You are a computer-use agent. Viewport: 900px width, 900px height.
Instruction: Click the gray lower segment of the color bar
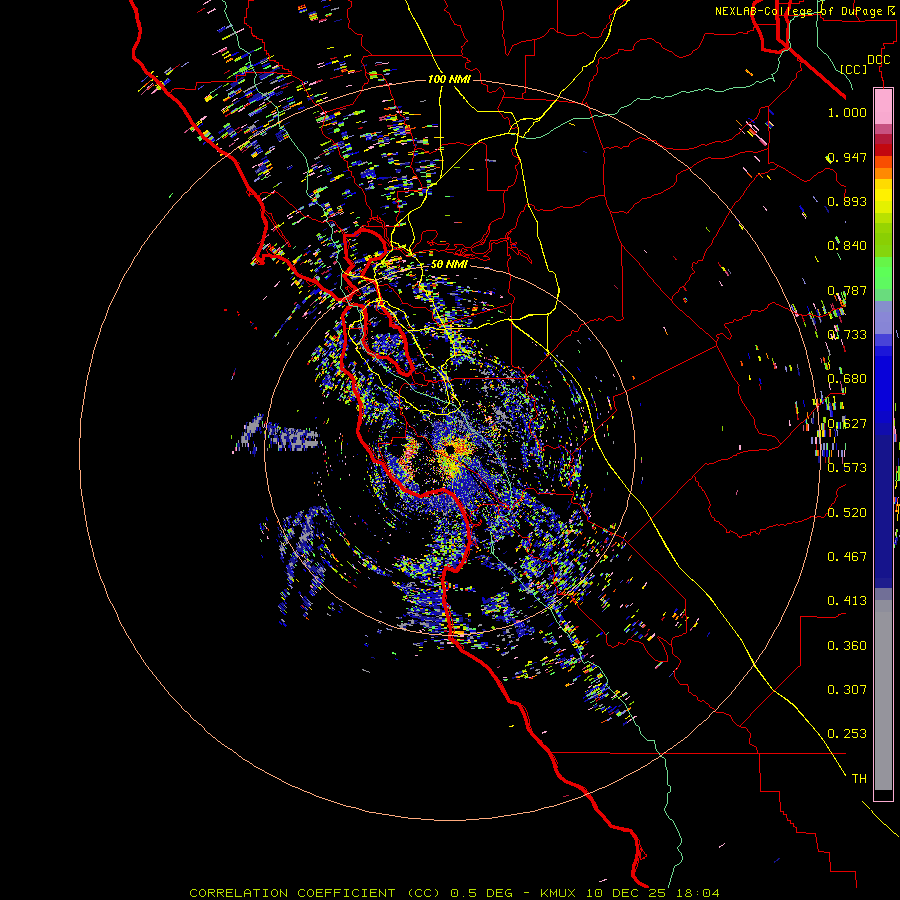coord(883,695)
